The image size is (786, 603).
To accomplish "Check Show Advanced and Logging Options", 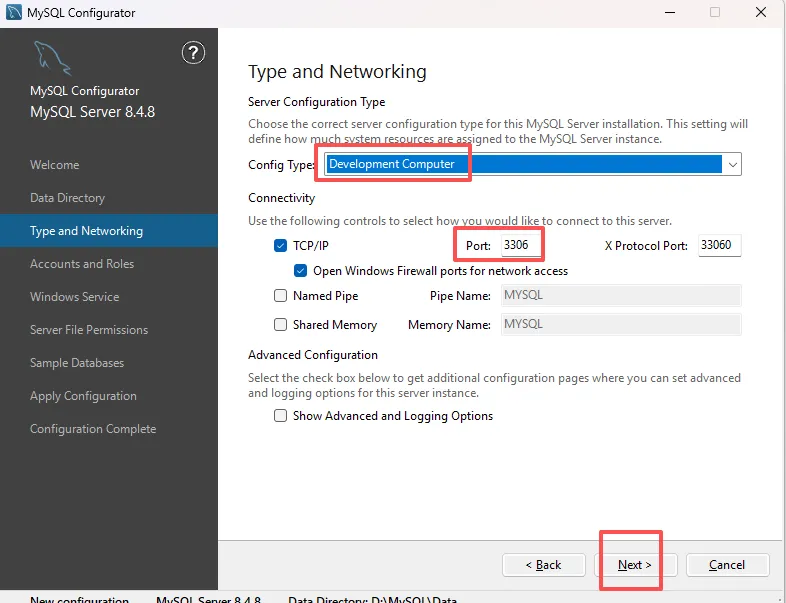I will (280, 416).
